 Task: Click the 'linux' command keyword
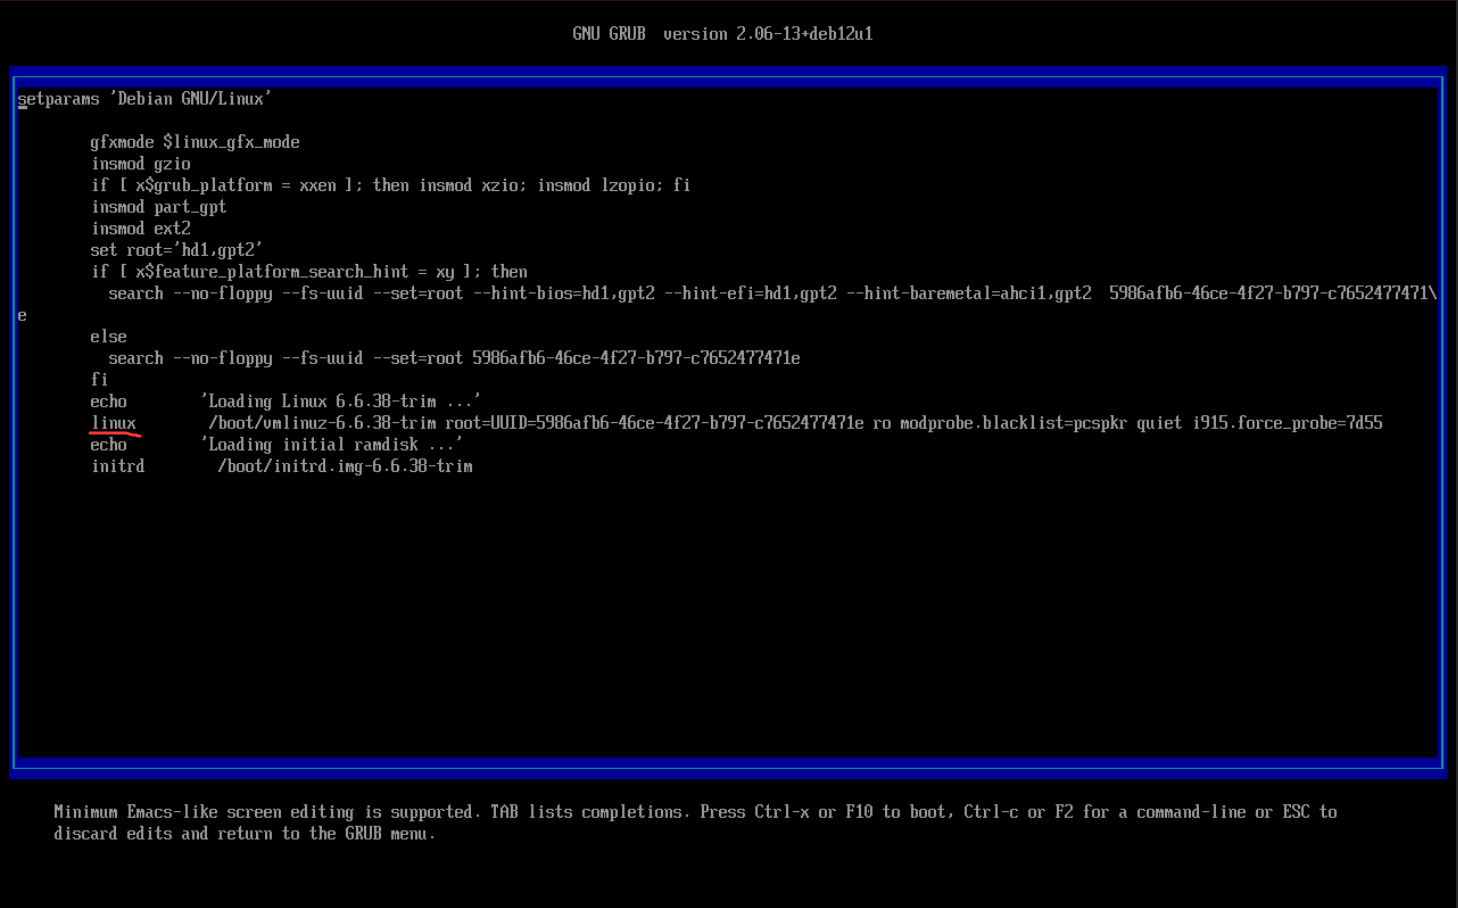(113, 424)
